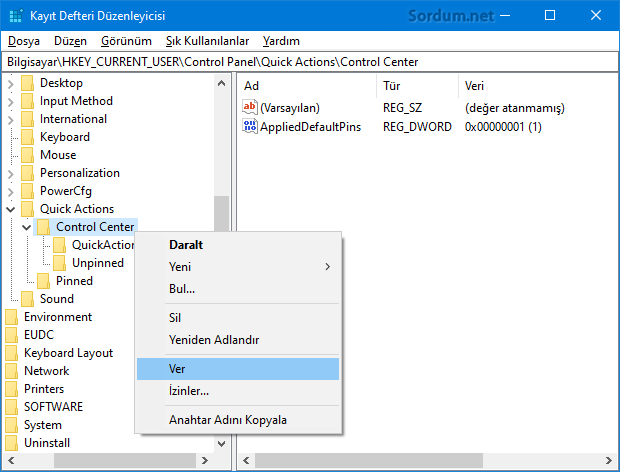The width and height of the screenshot is (620, 472).
Task: Click the PowerCfg folder icon
Action: point(28,191)
